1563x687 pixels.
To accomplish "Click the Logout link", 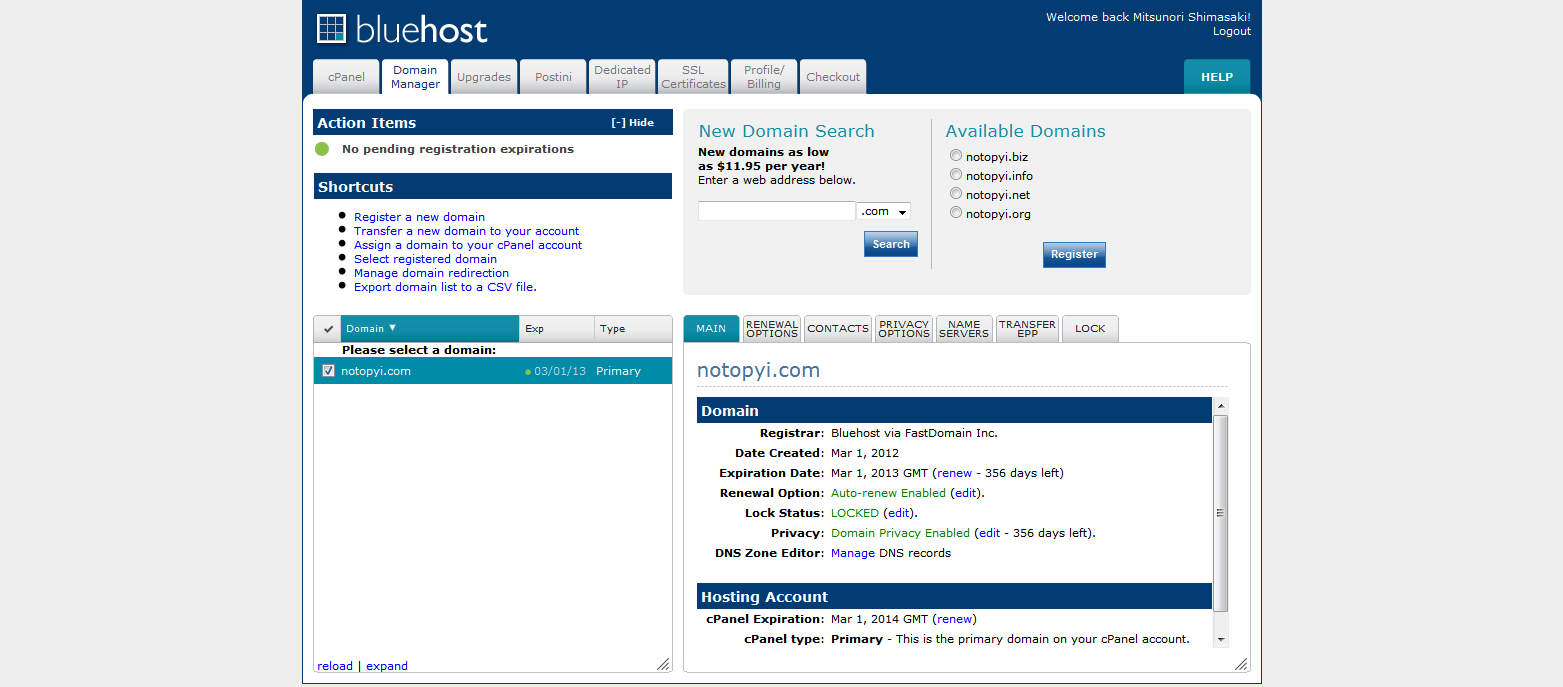I will 1232,31.
